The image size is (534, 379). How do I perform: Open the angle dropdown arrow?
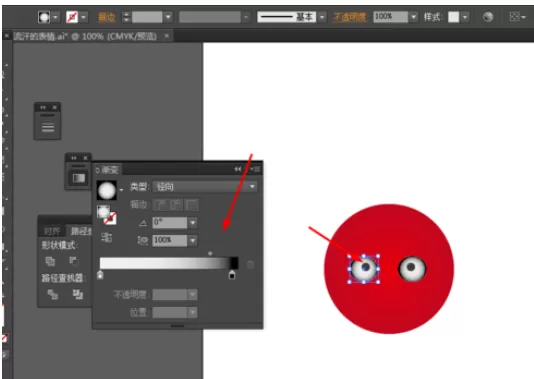pyautogui.click(x=192, y=223)
